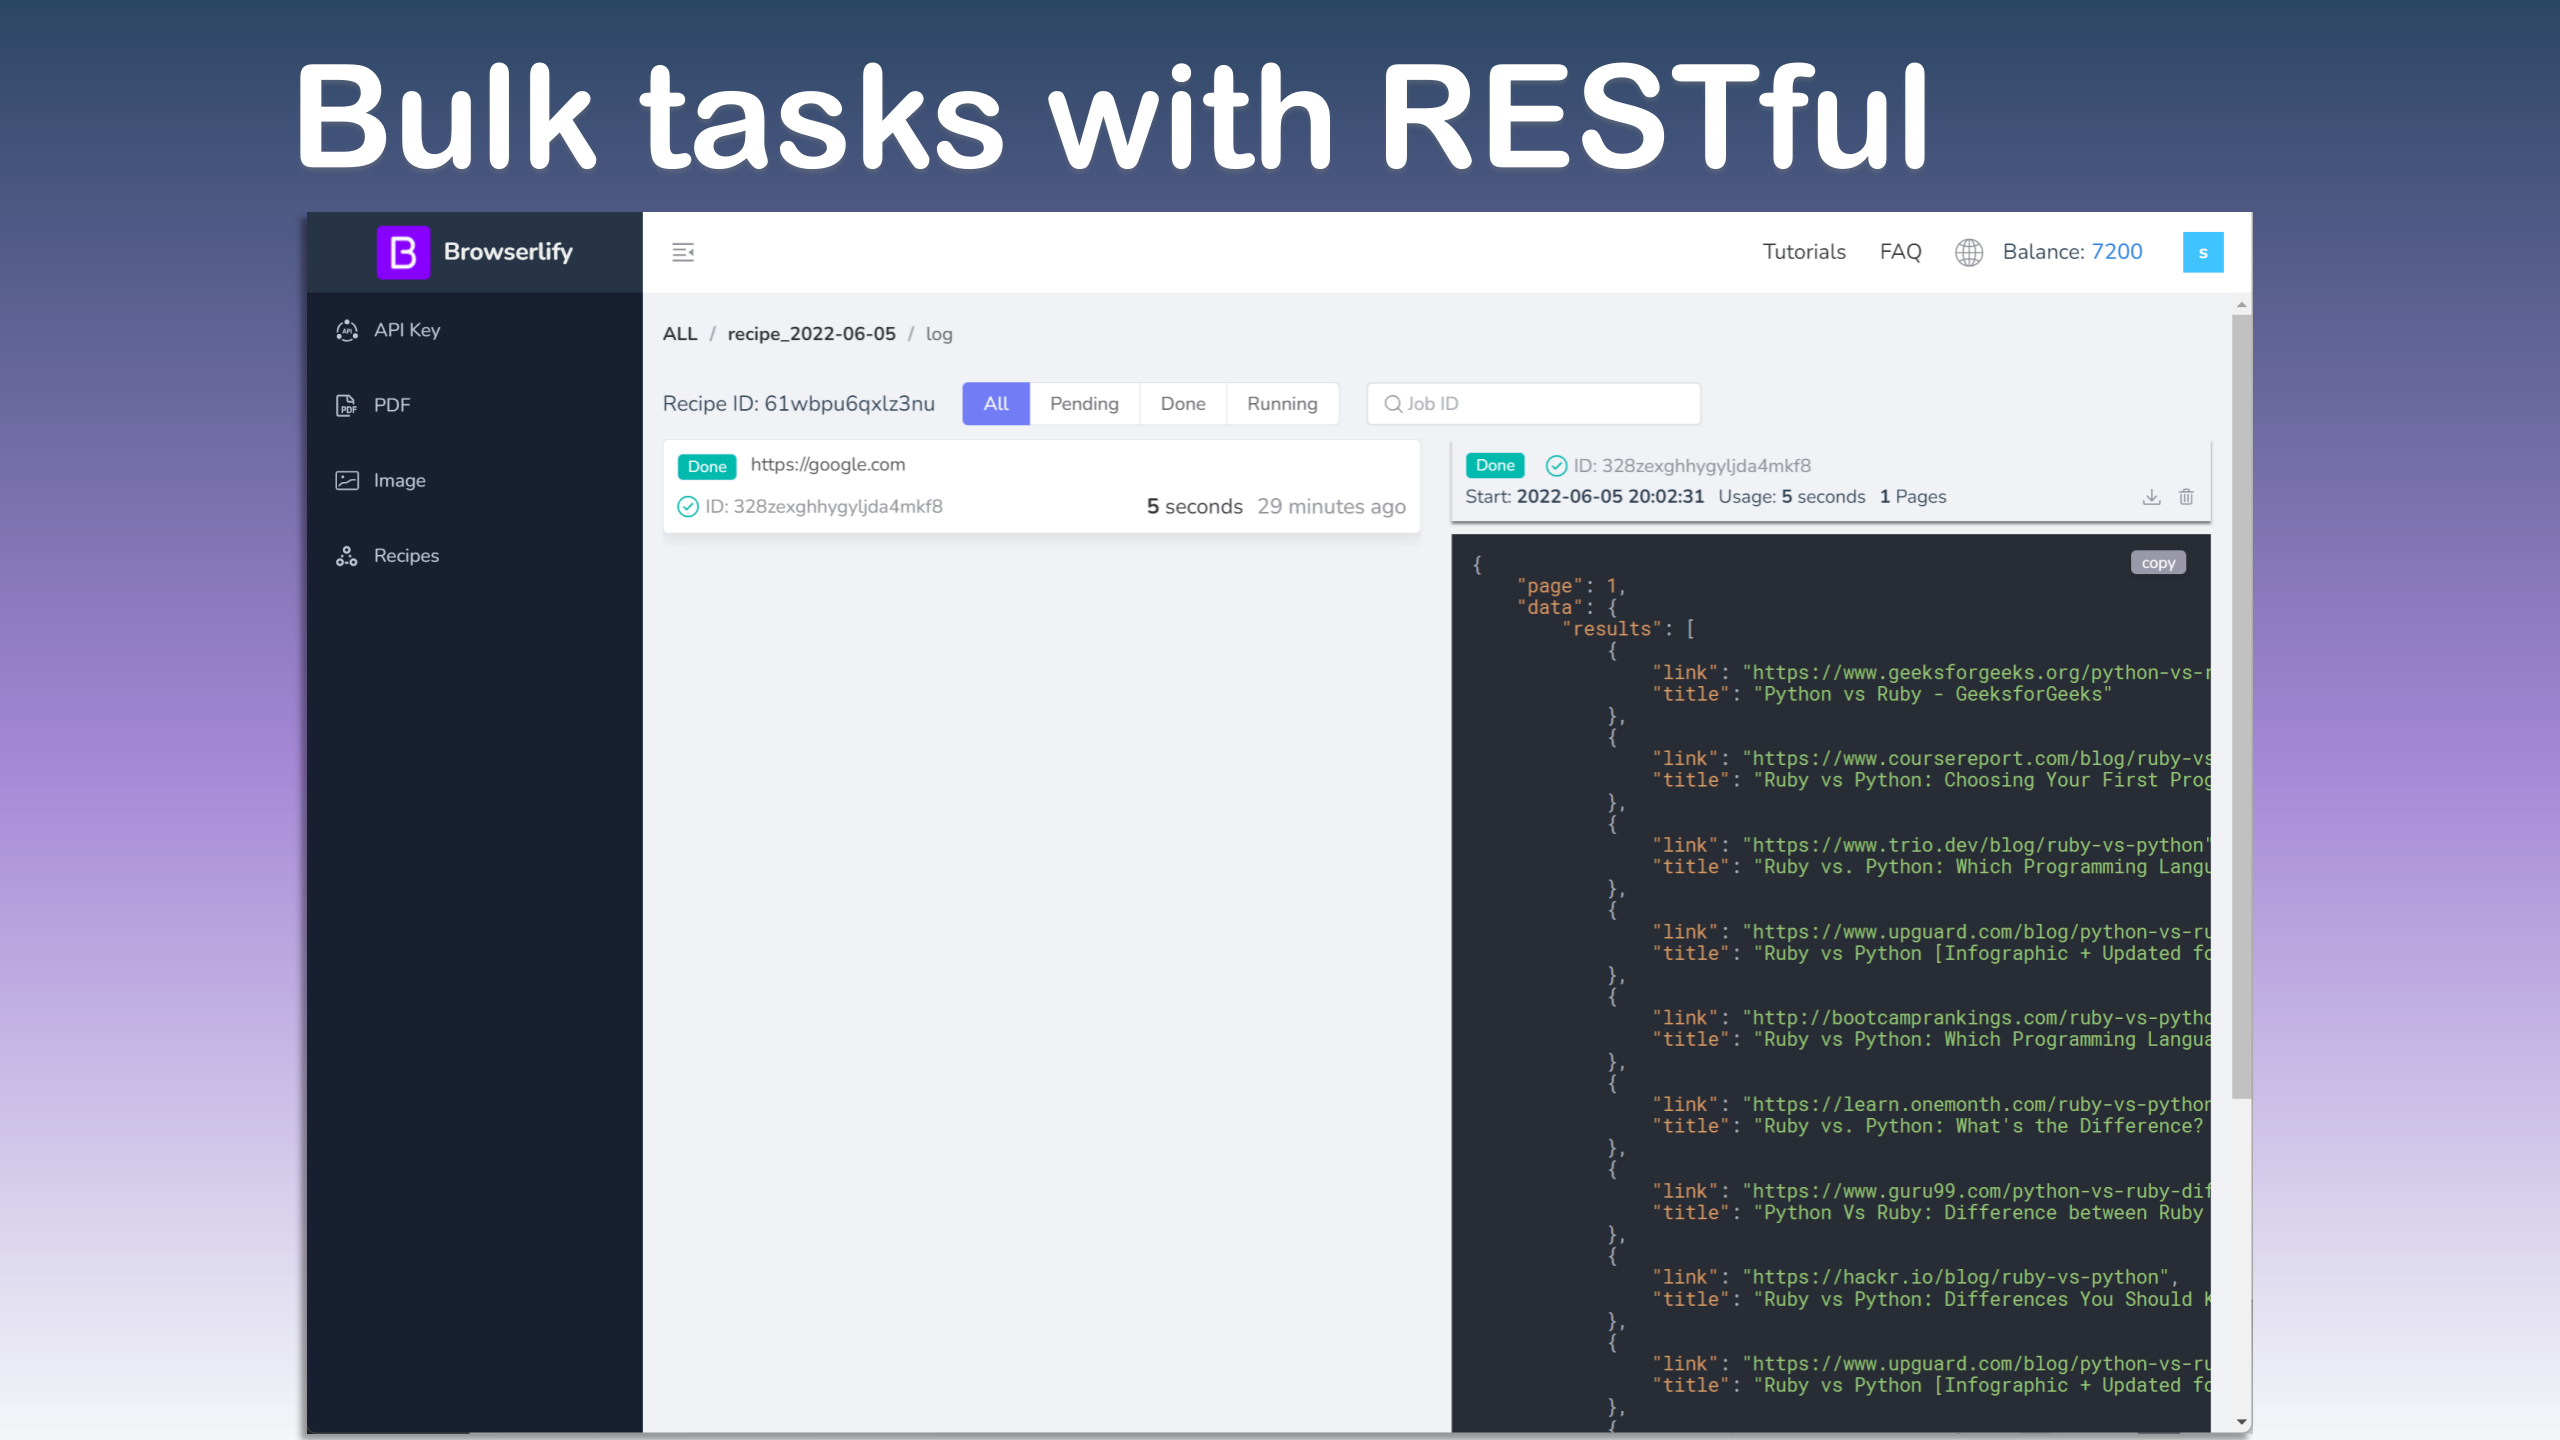The image size is (2560, 1440).
Task: Click the Done badge in job list
Action: click(707, 466)
